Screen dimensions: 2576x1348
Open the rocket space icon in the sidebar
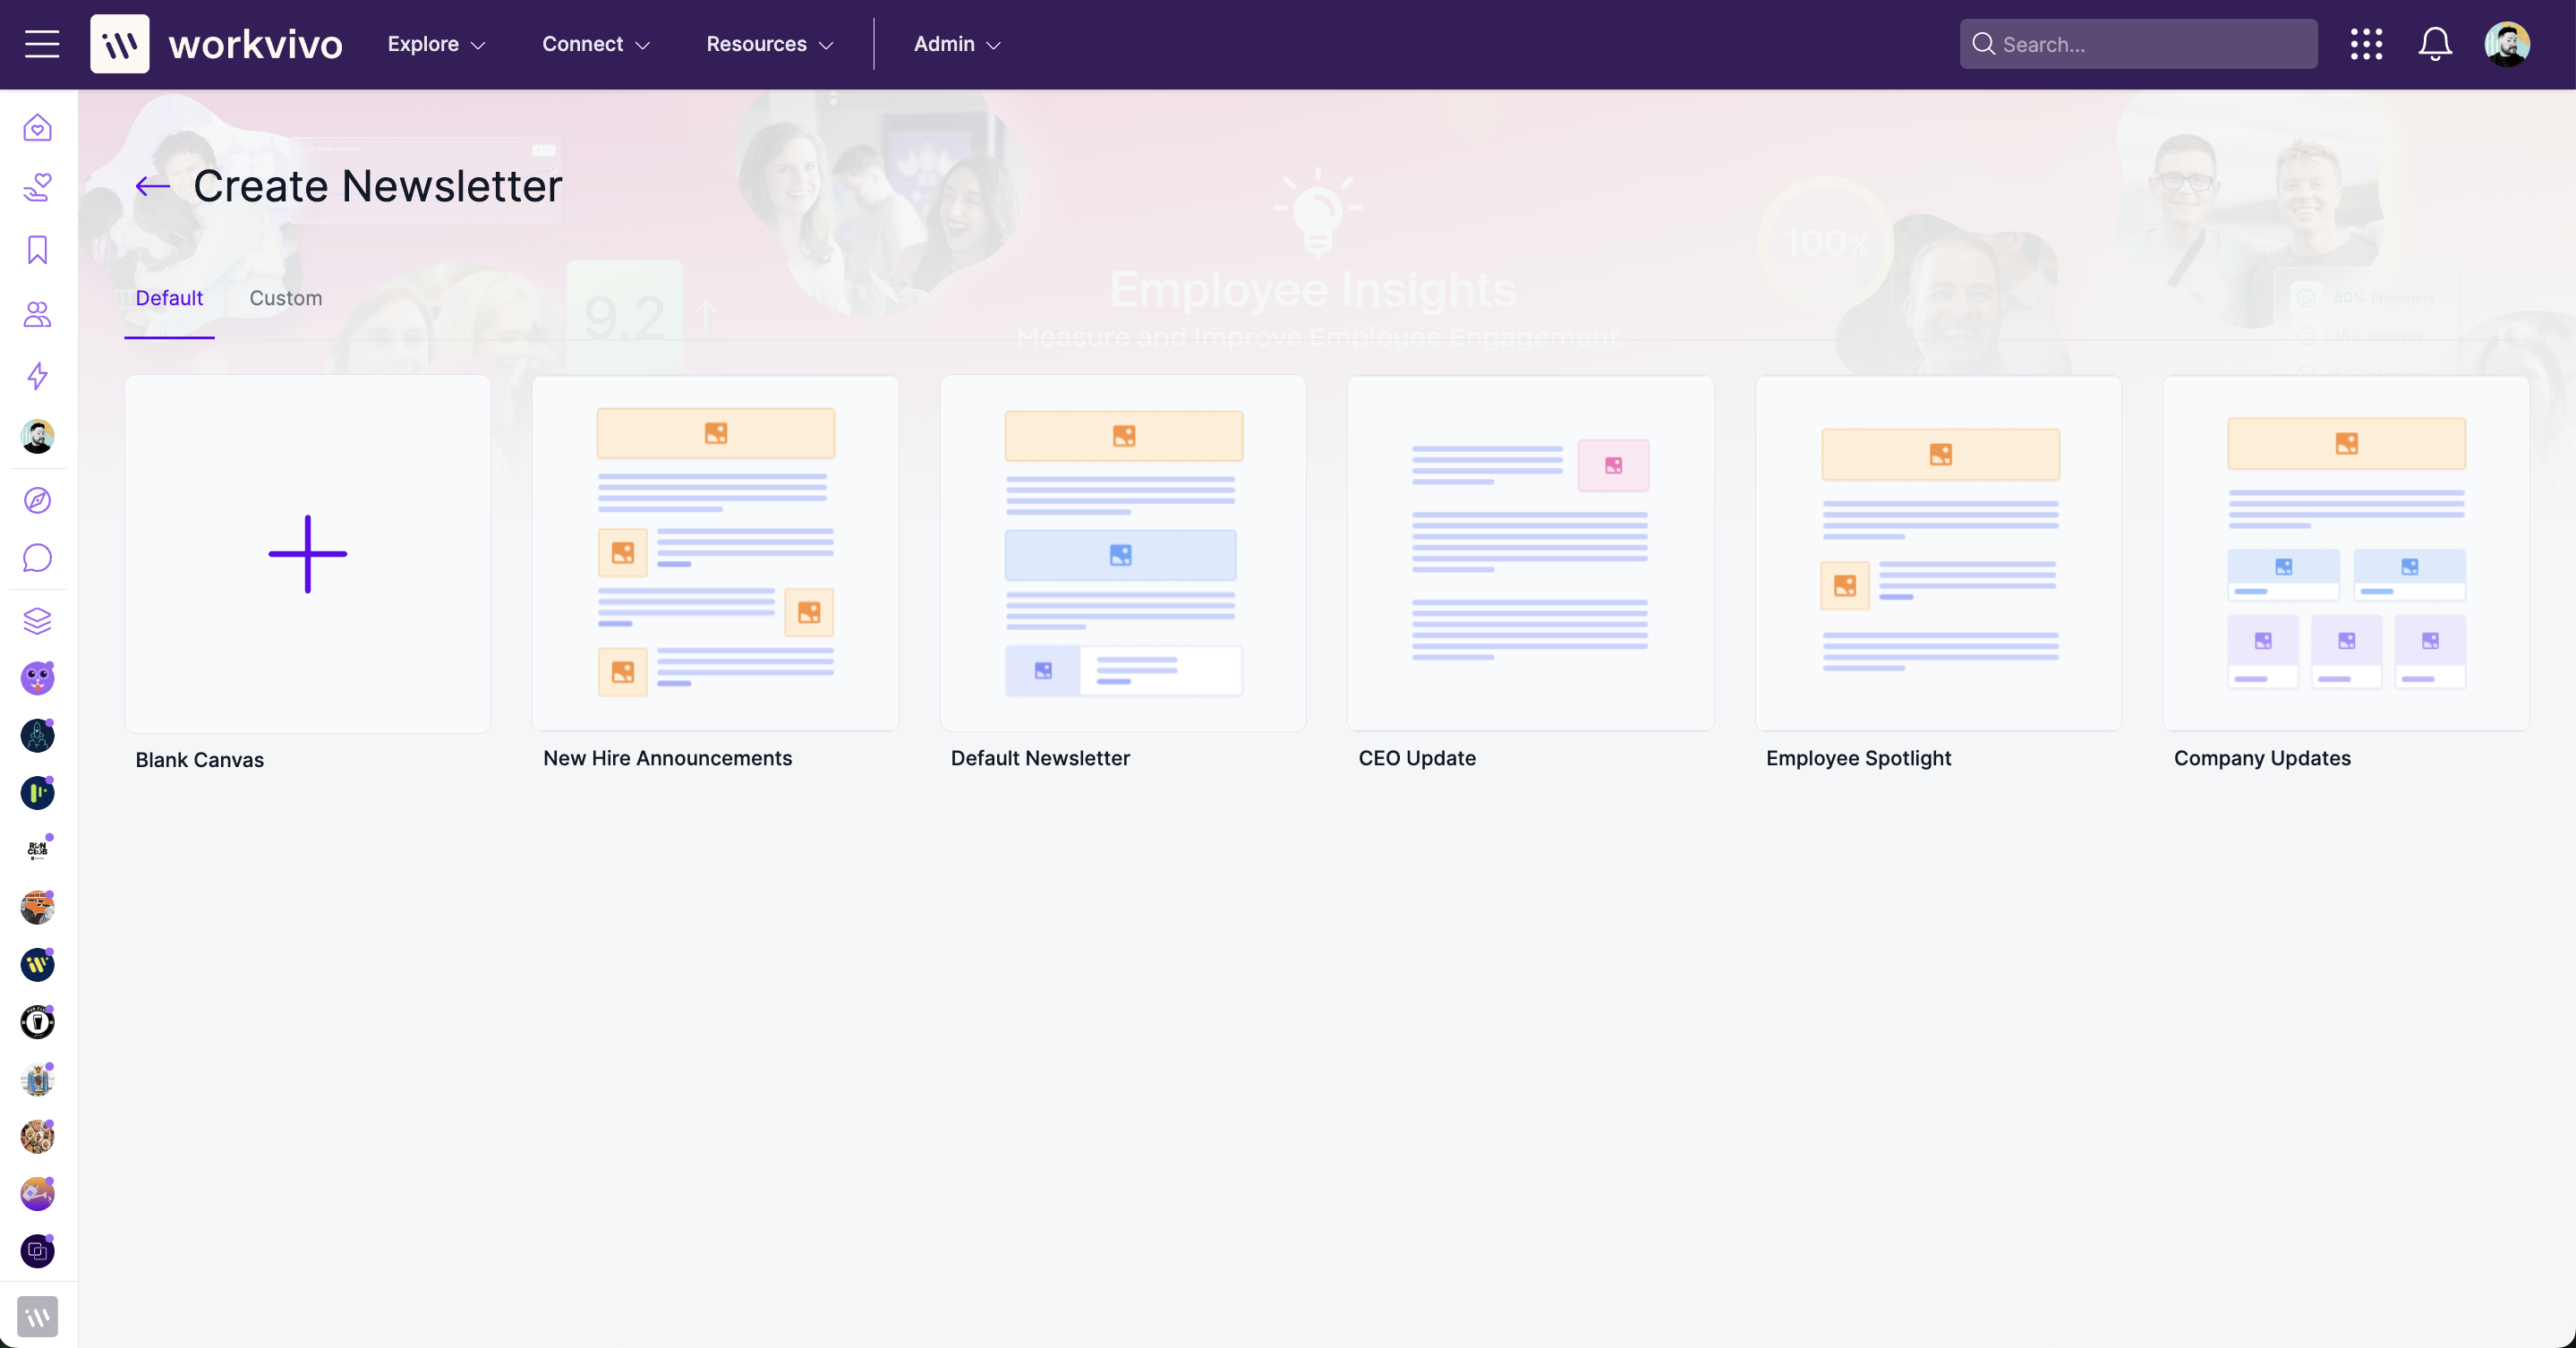(x=37, y=736)
